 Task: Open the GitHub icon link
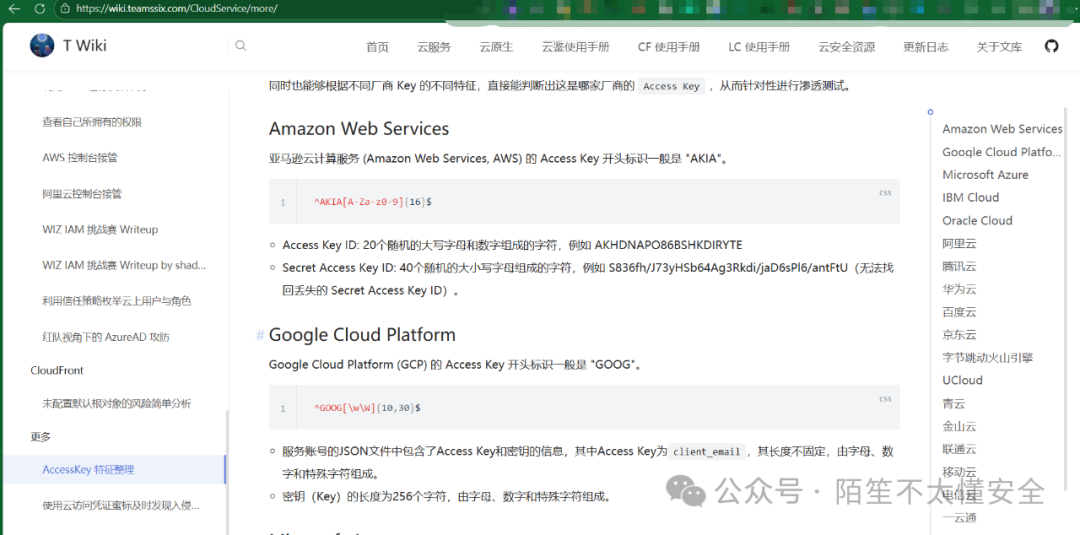(1051, 46)
